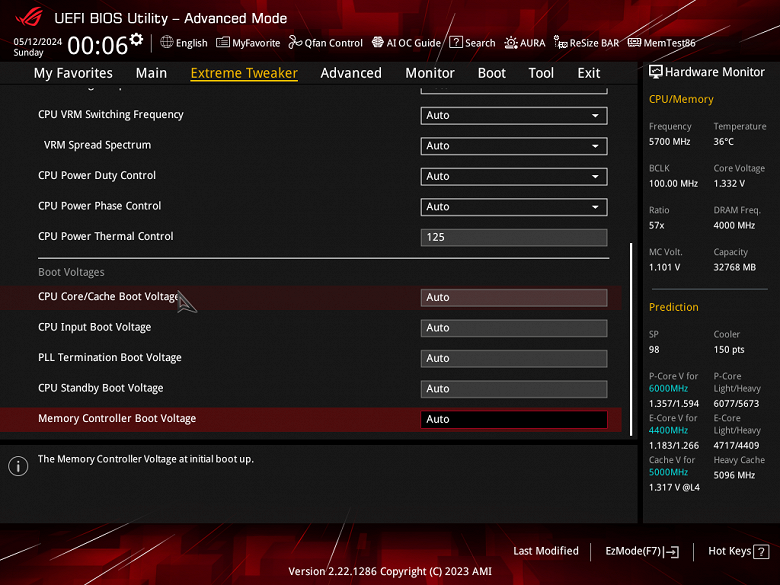Click the Hot Keys question-mark icon
The height and width of the screenshot is (585, 780).
coord(761,551)
